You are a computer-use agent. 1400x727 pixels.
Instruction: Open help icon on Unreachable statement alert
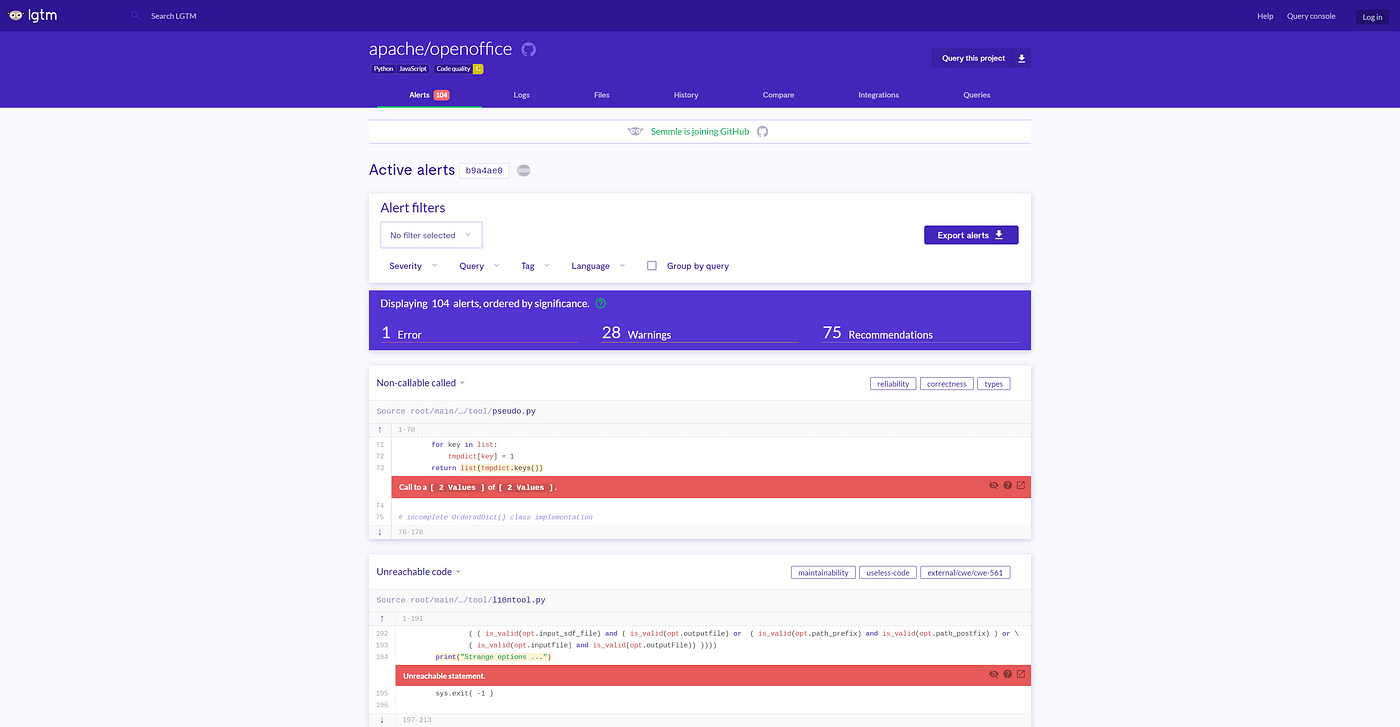point(1007,674)
